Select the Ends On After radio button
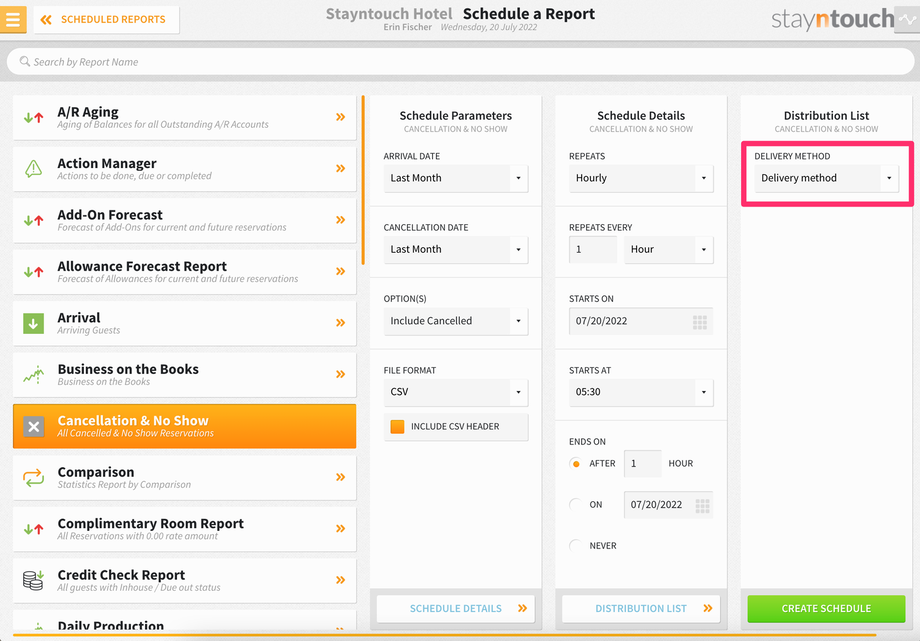Image resolution: width=920 pixels, height=641 pixels. (x=576, y=464)
